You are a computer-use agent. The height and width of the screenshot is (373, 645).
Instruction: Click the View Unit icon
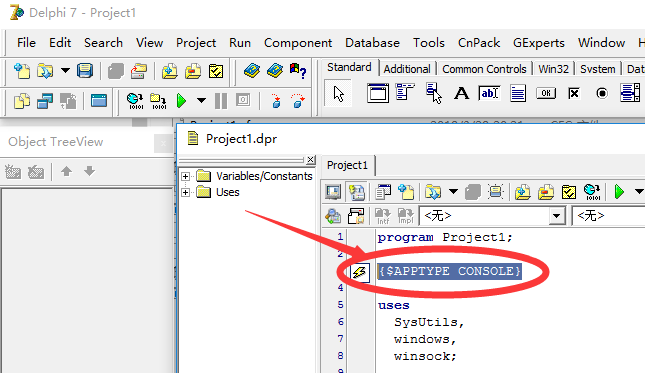22,101
